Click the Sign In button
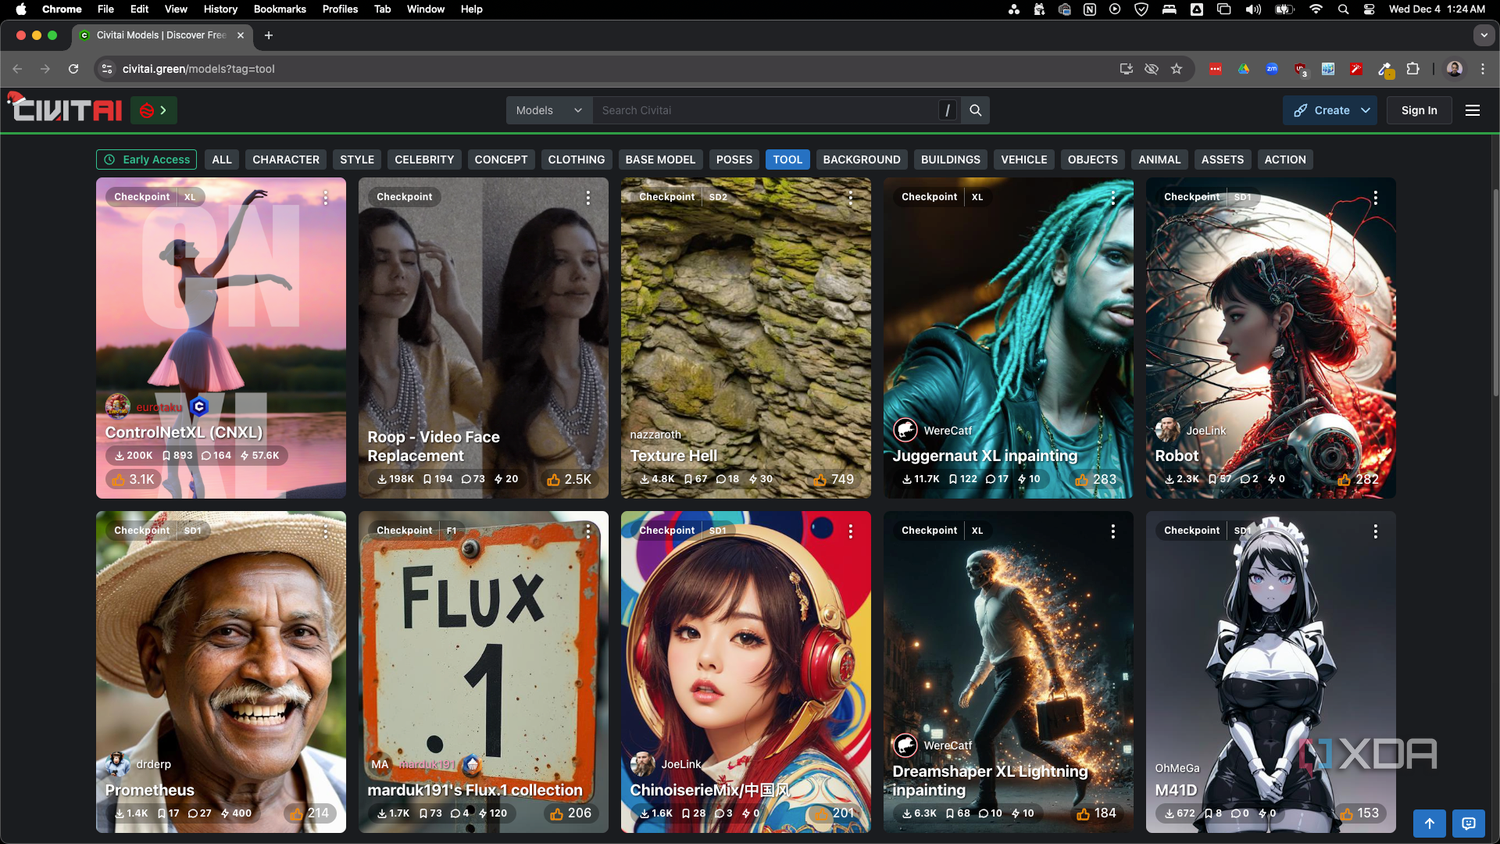The image size is (1500, 844). tap(1419, 110)
